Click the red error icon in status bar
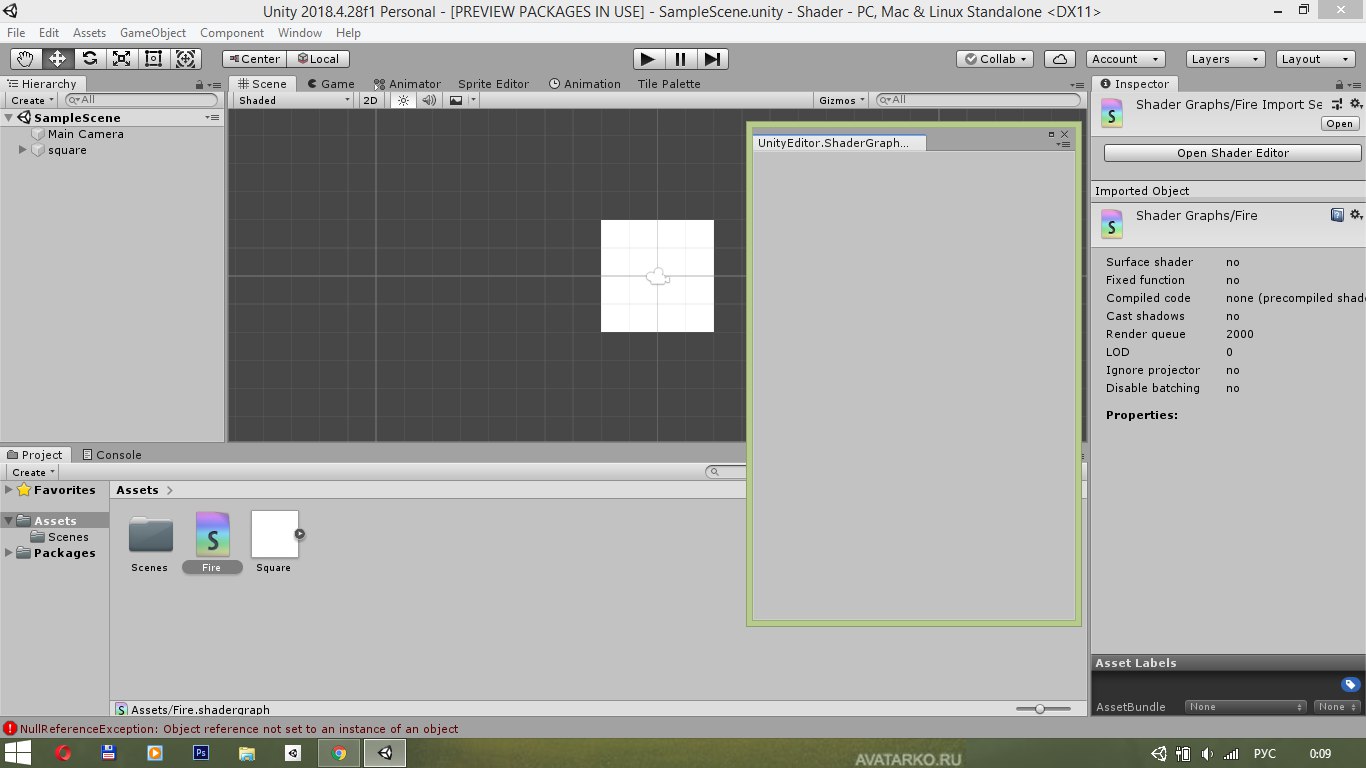Image resolution: width=1366 pixels, height=768 pixels. click(x=10, y=729)
